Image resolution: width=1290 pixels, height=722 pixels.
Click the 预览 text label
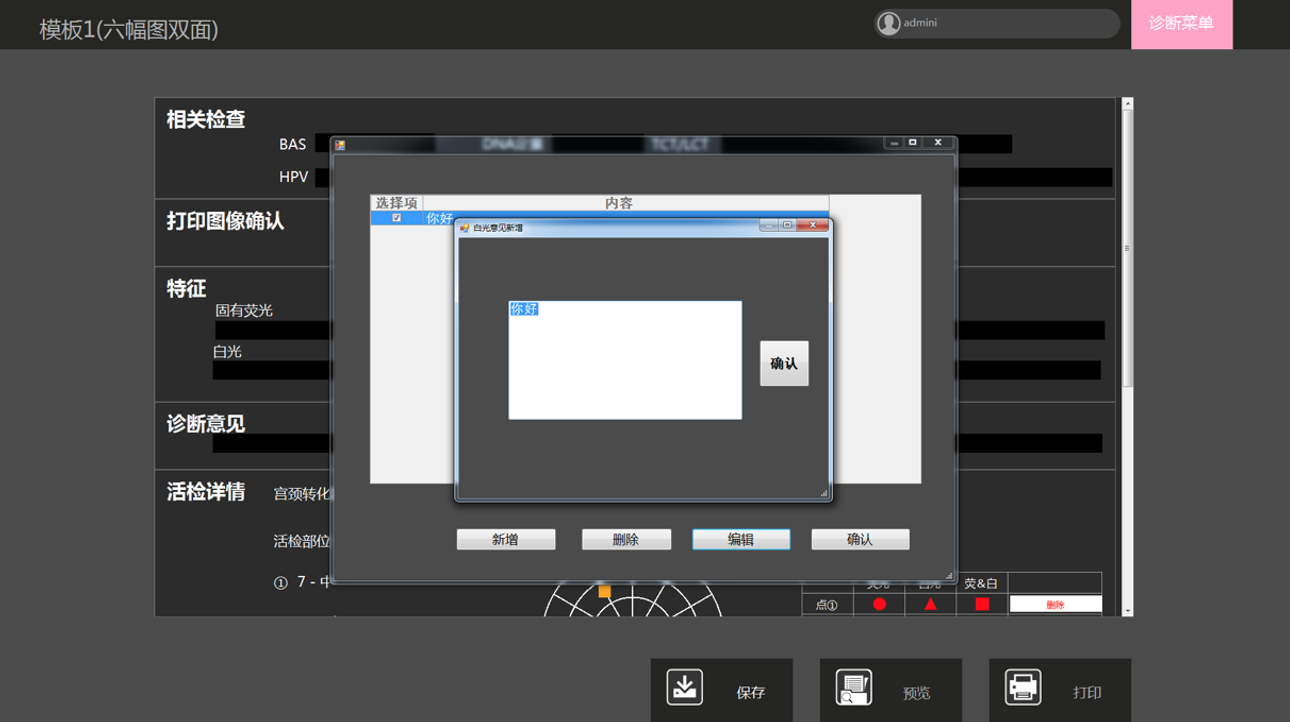[x=917, y=692]
